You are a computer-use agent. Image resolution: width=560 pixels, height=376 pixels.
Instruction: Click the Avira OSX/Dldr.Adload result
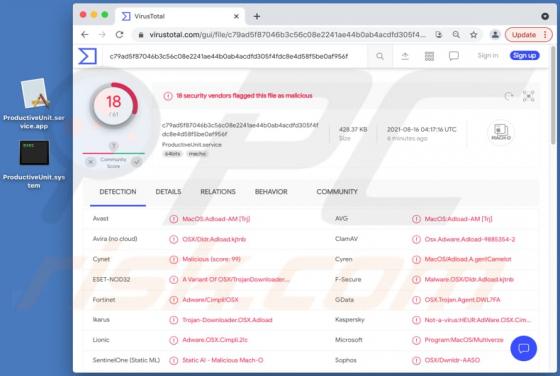[214, 239]
